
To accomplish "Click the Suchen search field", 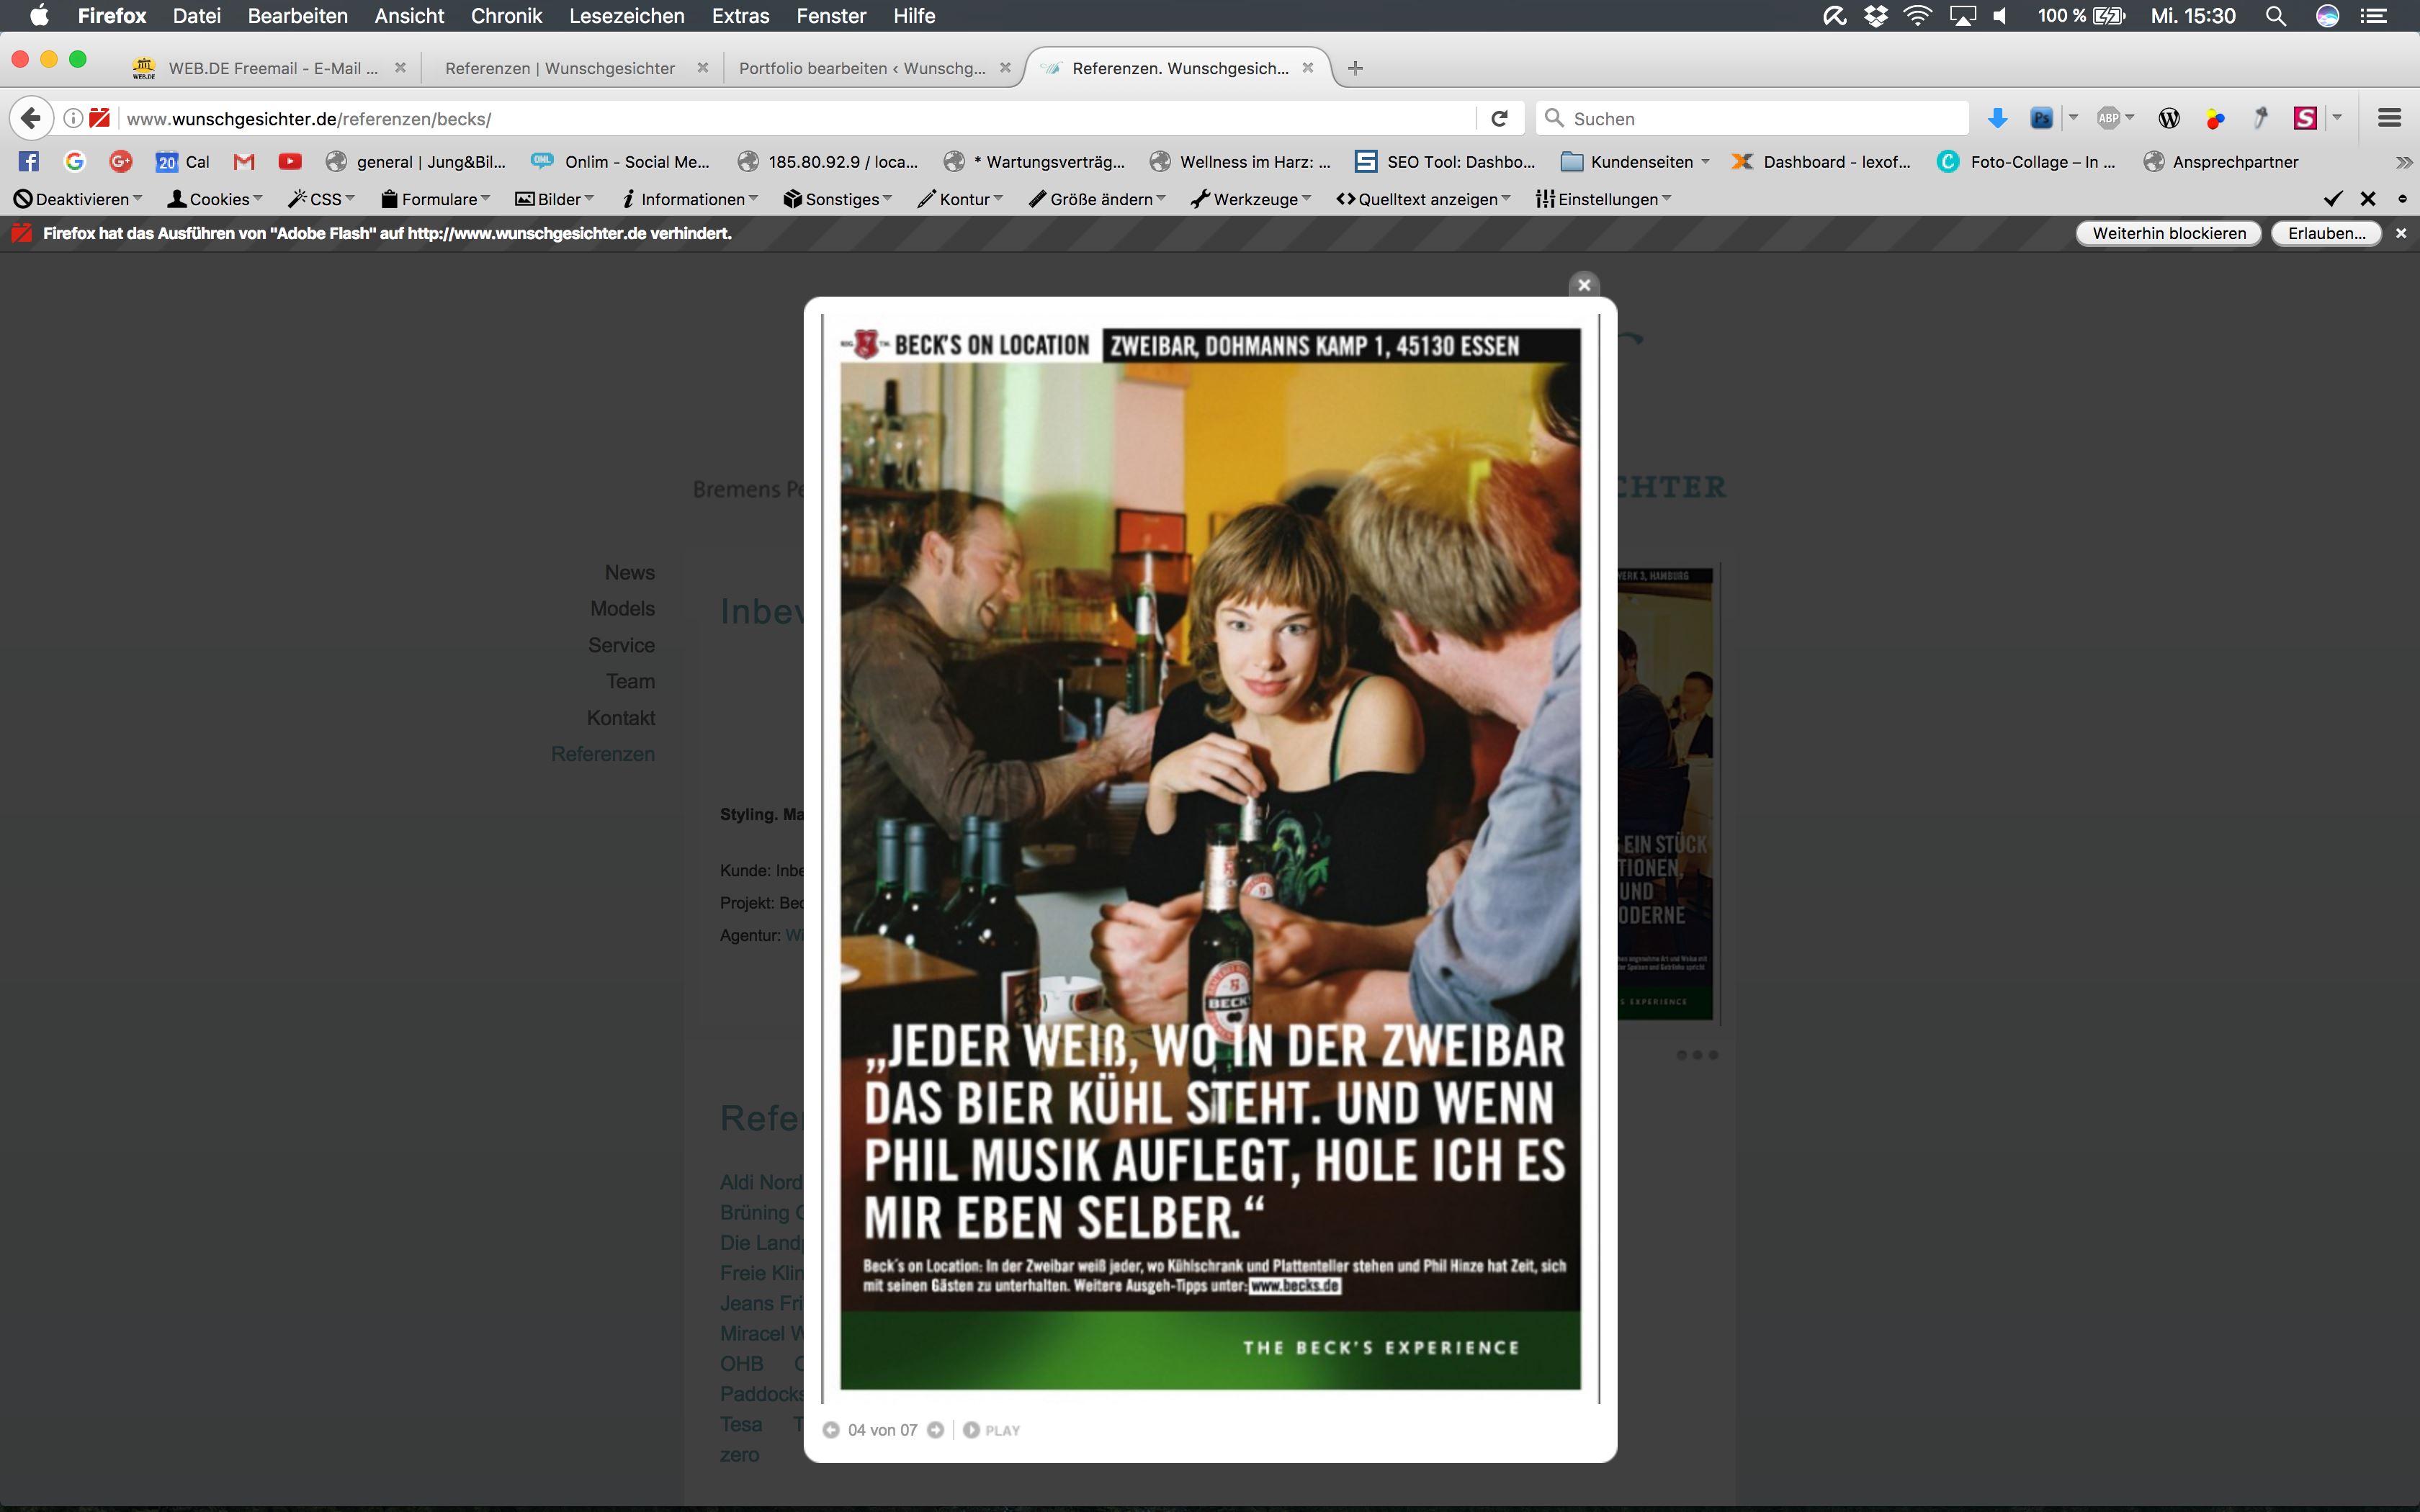I will point(1752,118).
